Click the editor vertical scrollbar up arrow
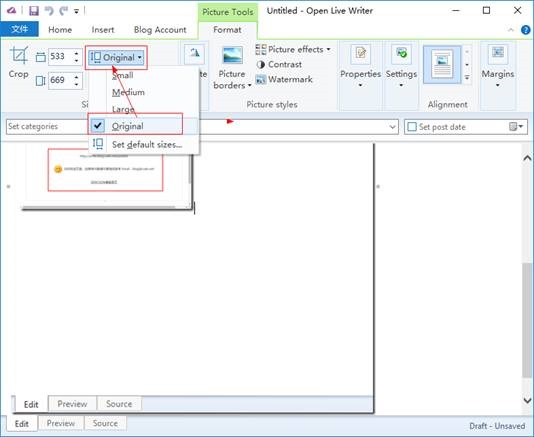The height and width of the screenshot is (437, 534). pyautogui.click(x=527, y=158)
